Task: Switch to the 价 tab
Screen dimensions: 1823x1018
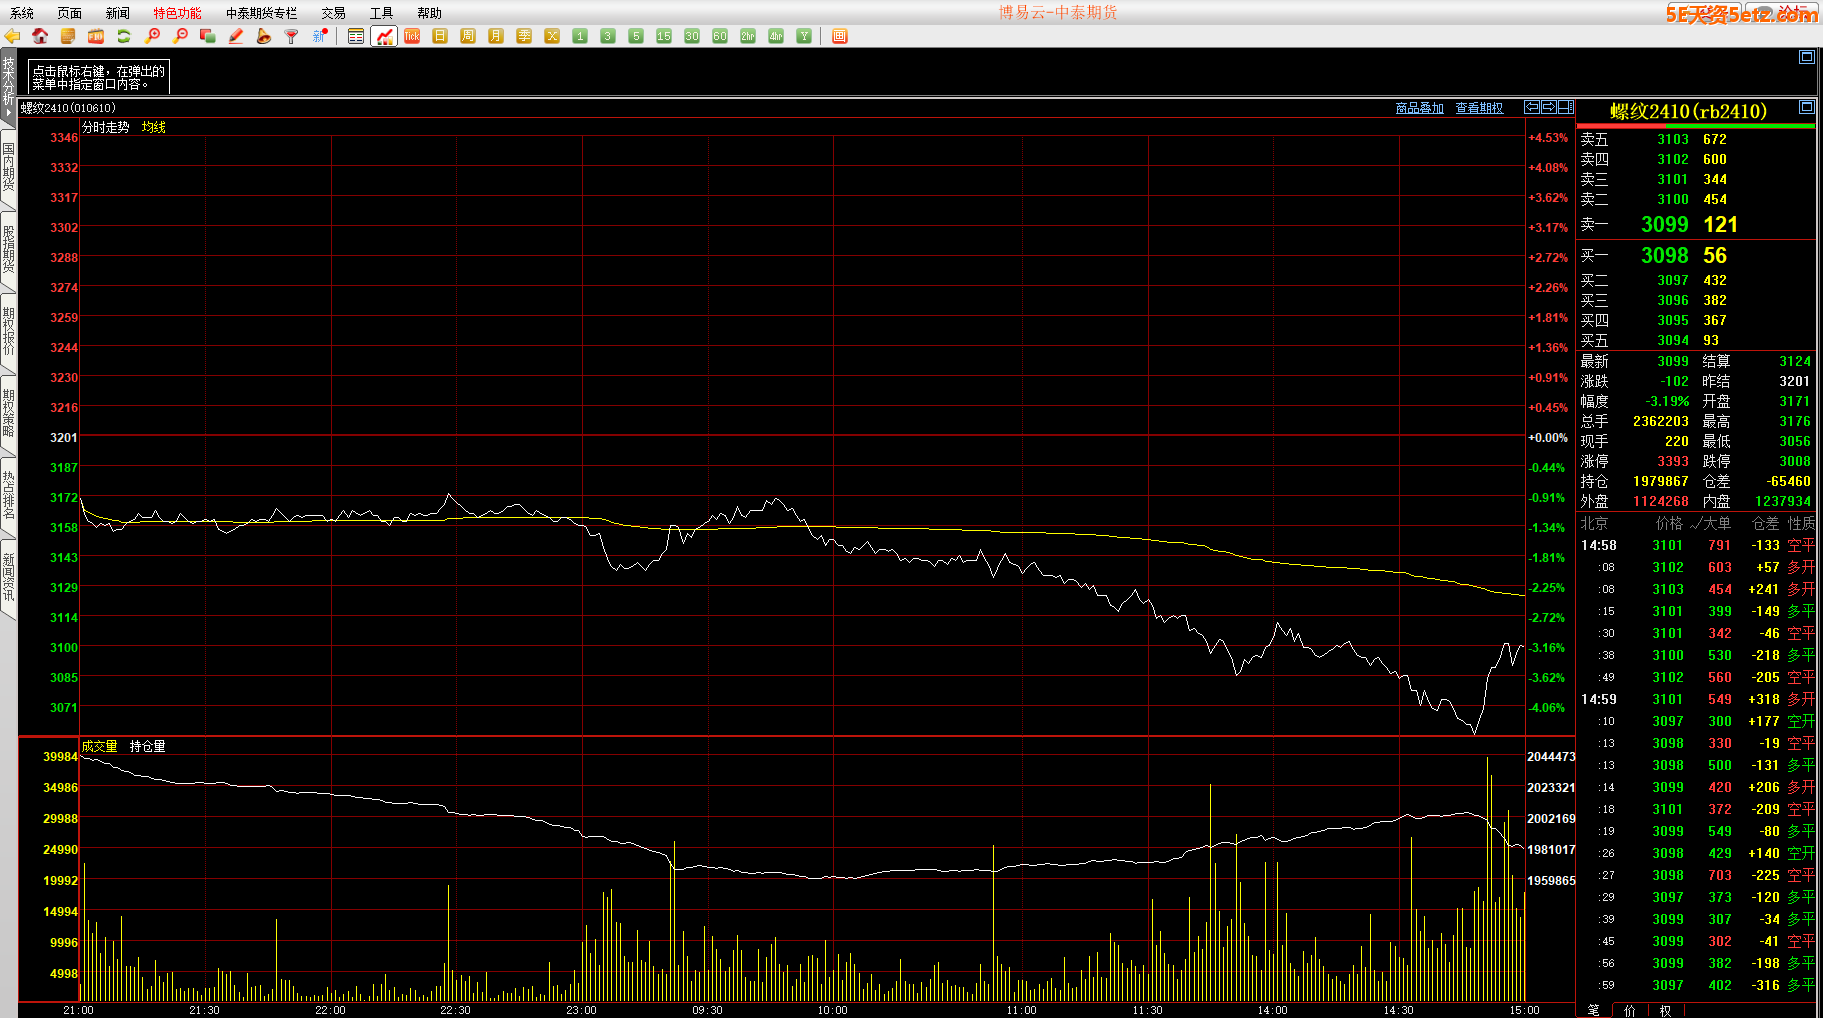Action: coord(1630,1010)
